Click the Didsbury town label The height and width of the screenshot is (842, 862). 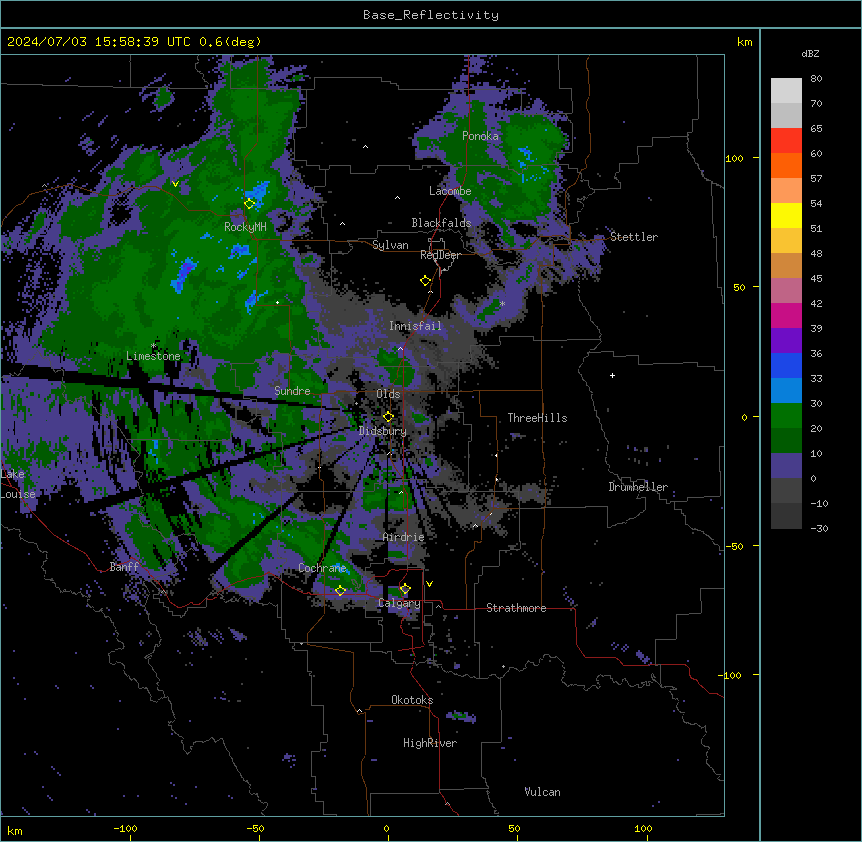(383, 431)
